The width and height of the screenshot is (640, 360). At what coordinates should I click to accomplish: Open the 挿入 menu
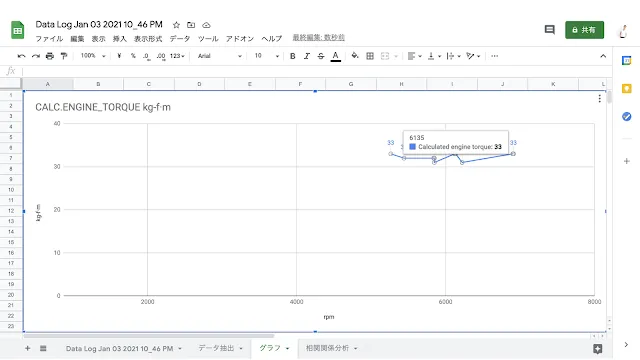120,38
